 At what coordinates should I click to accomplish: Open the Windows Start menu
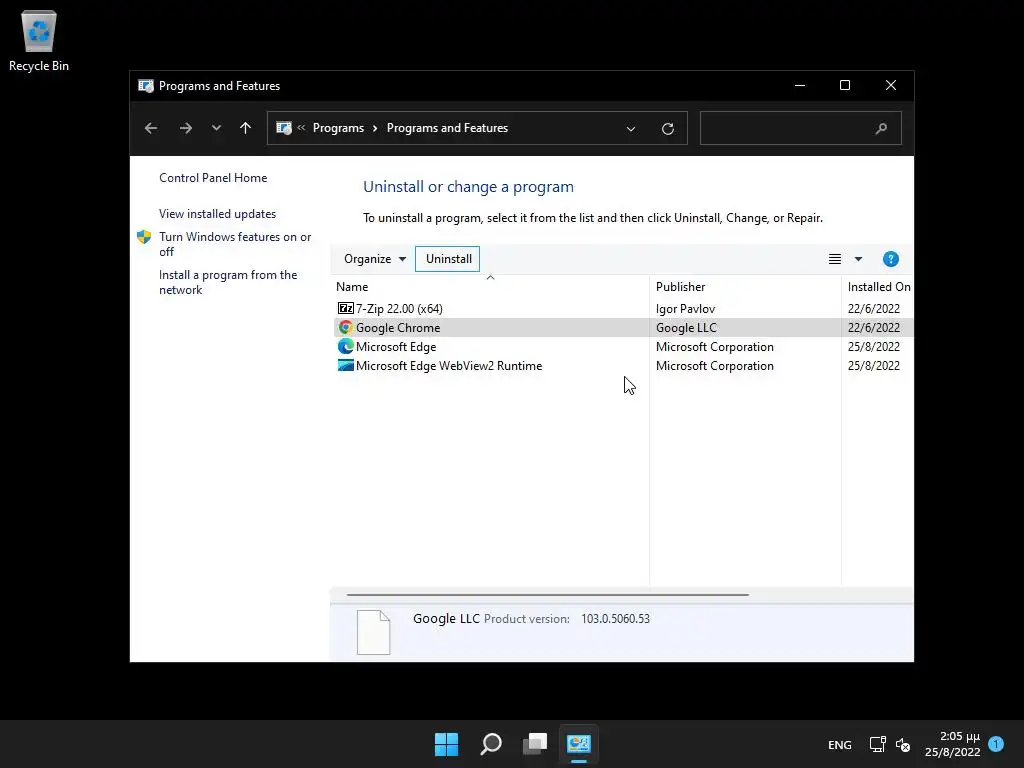pyautogui.click(x=447, y=744)
